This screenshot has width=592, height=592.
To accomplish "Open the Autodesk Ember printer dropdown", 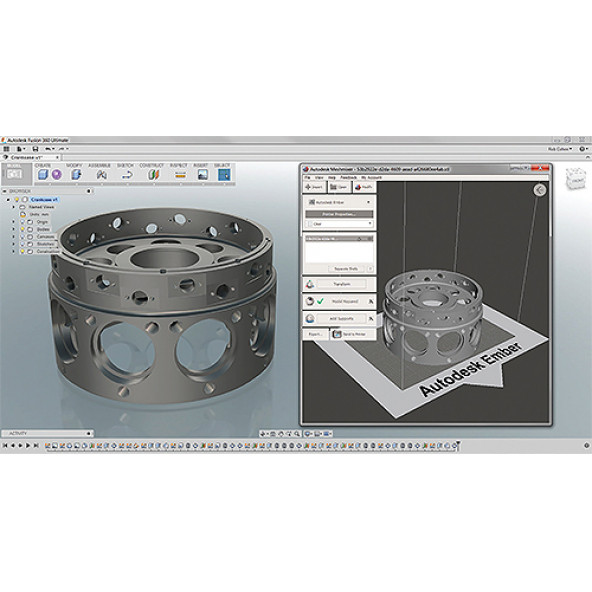I will click(339, 202).
